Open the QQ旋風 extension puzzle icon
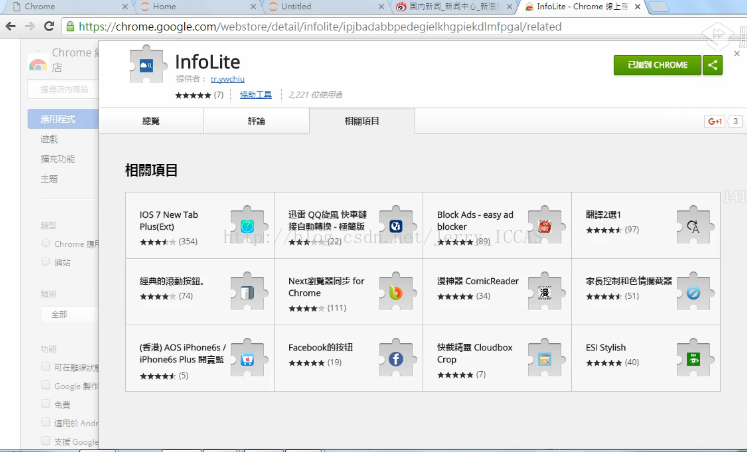Image resolution: width=747 pixels, height=452 pixels. pyautogui.click(x=396, y=225)
